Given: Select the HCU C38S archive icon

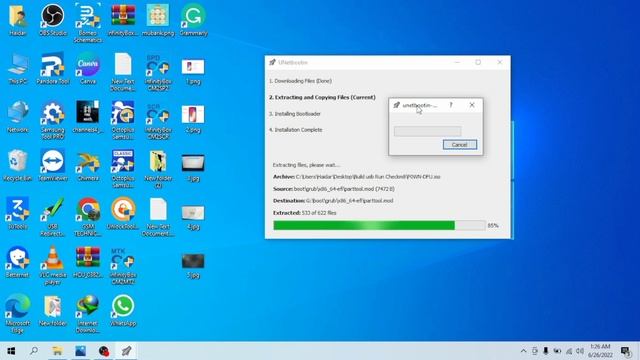Looking at the screenshot, I should [x=88, y=262].
